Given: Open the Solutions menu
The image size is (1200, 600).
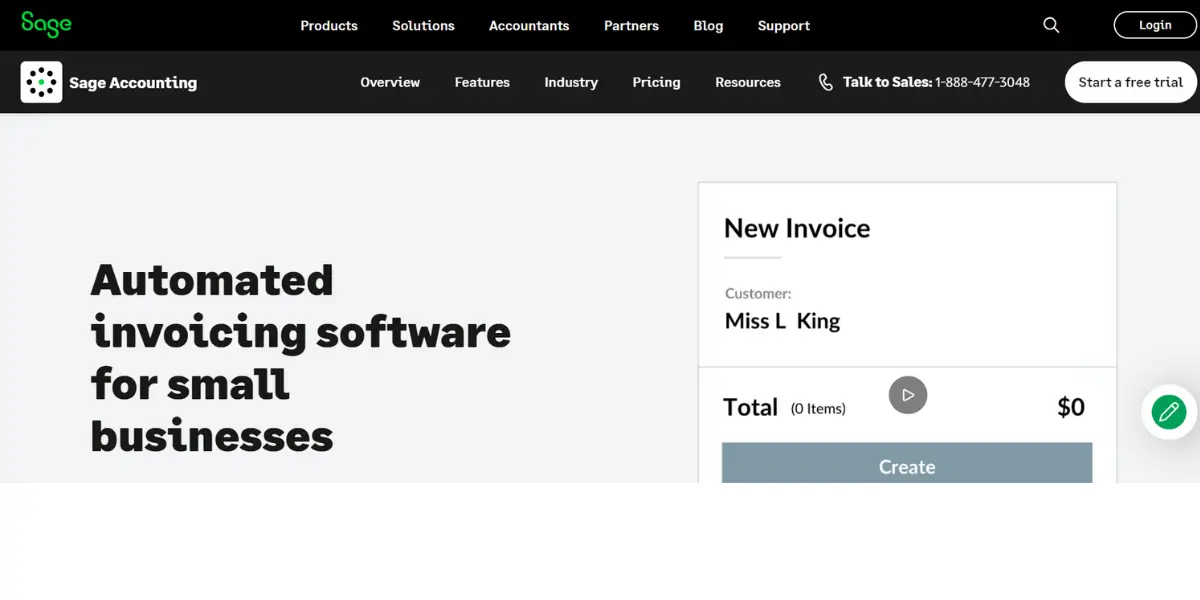Looking at the screenshot, I should 423,26.
